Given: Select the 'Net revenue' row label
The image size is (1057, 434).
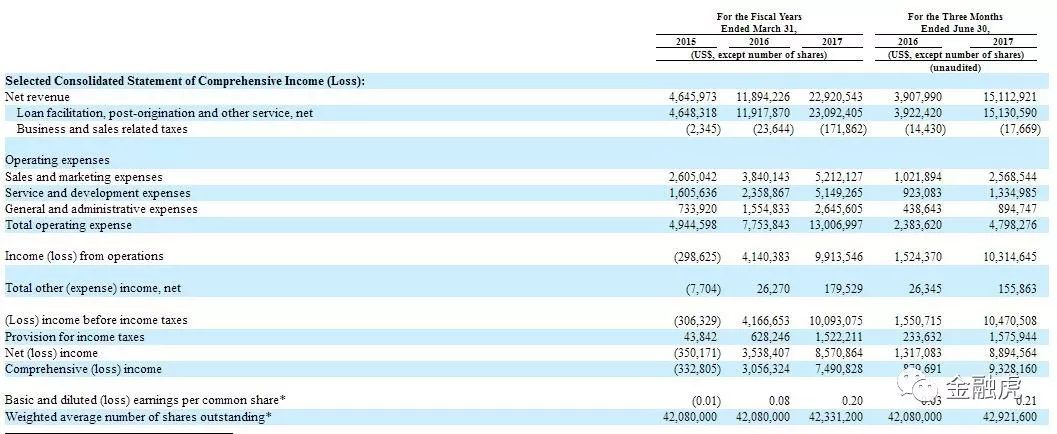Looking at the screenshot, I should [38, 97].
